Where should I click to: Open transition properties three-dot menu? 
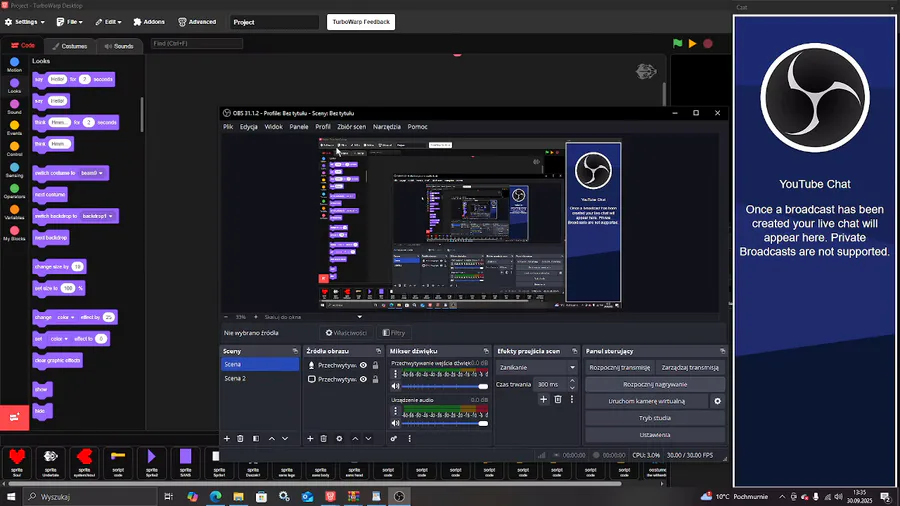pos(572,399)
